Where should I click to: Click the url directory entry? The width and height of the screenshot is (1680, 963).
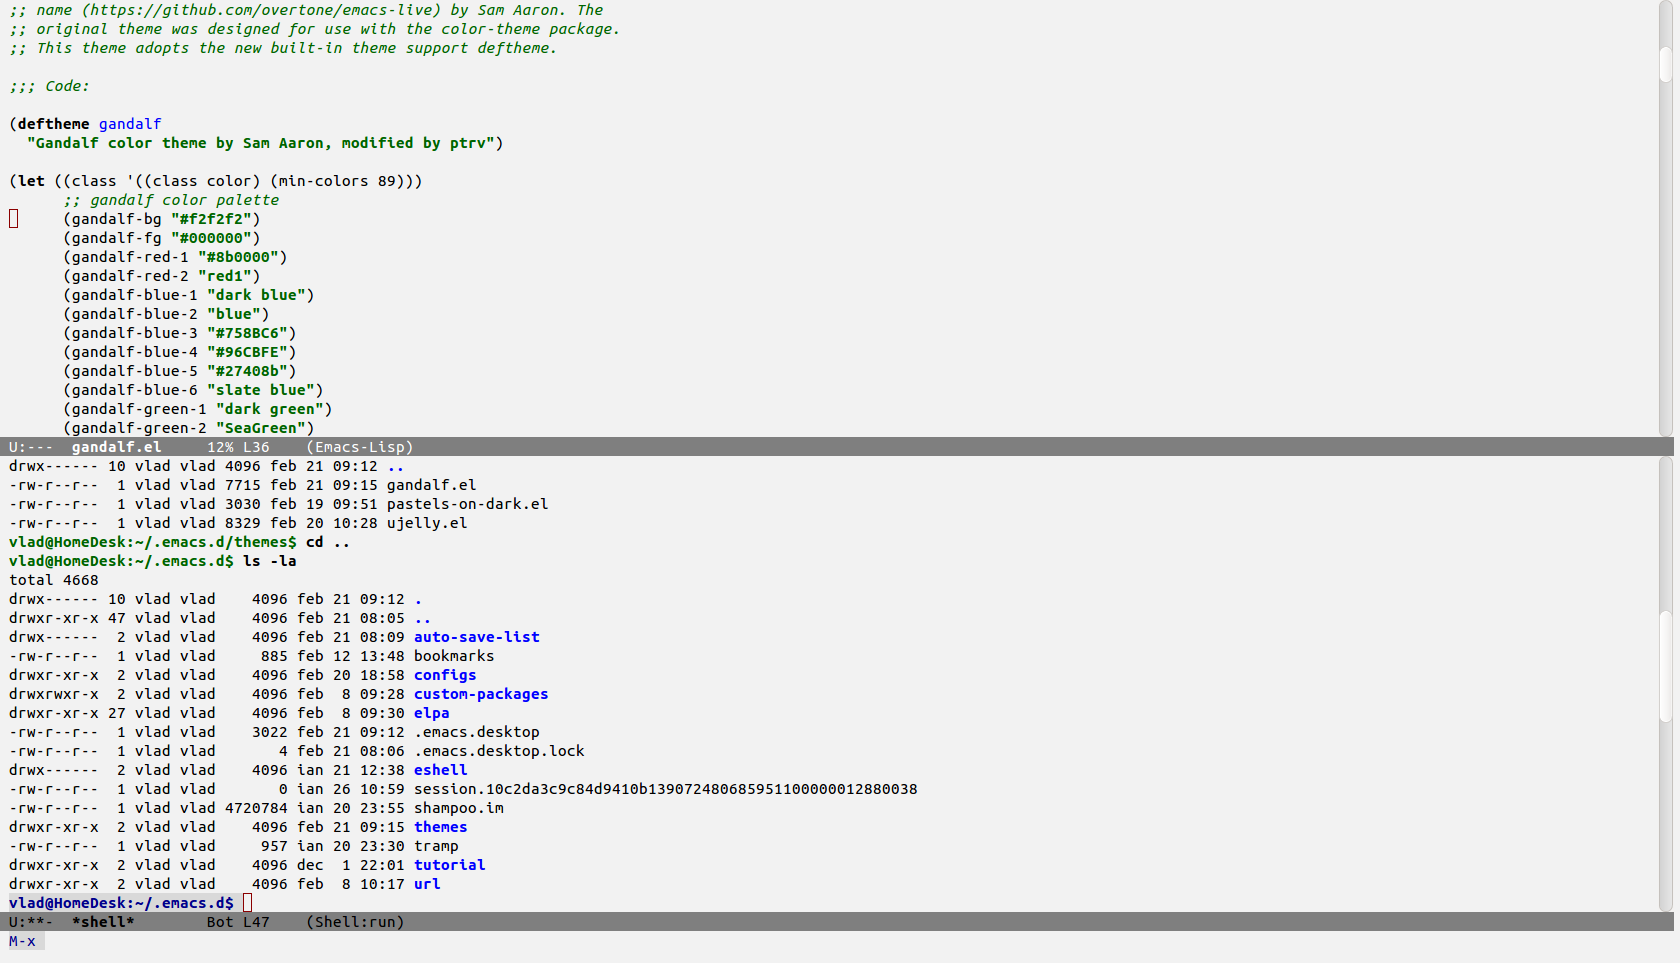(x=427, y=884)
